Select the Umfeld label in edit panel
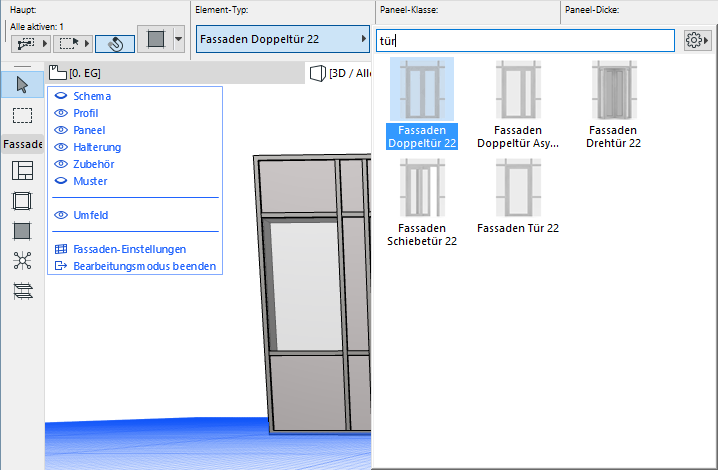The width and height of the screenshot is (718, 470). (91, 215)
